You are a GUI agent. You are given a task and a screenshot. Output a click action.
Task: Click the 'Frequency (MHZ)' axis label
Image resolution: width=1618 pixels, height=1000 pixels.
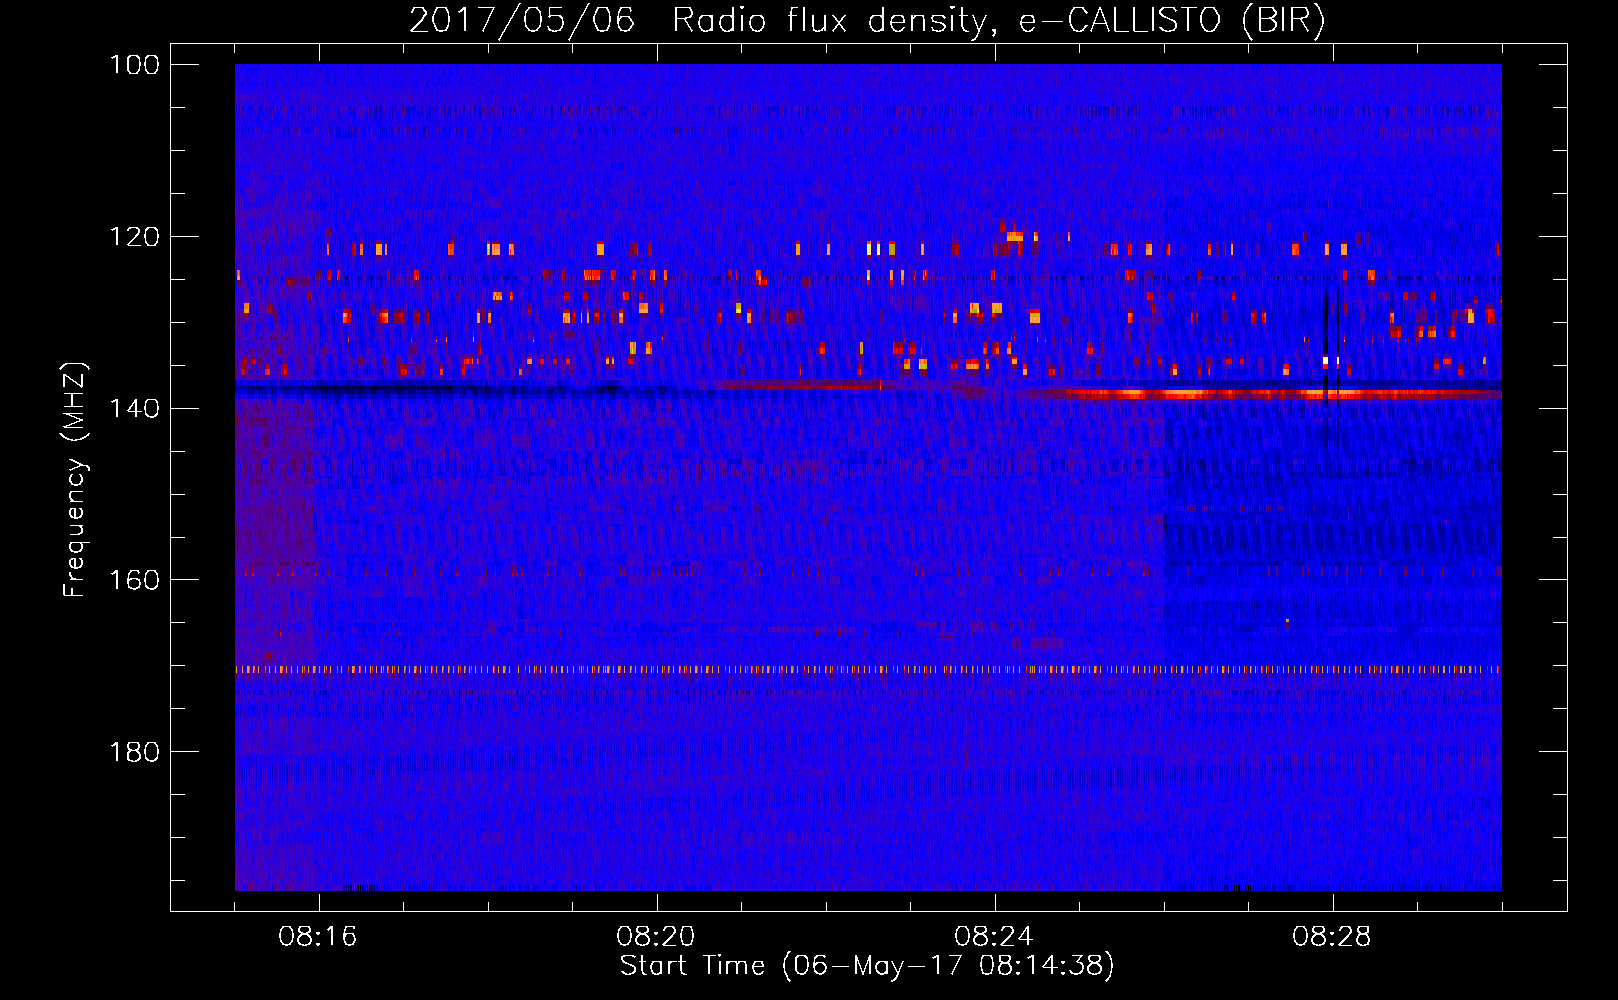click(x=75, y=480)
